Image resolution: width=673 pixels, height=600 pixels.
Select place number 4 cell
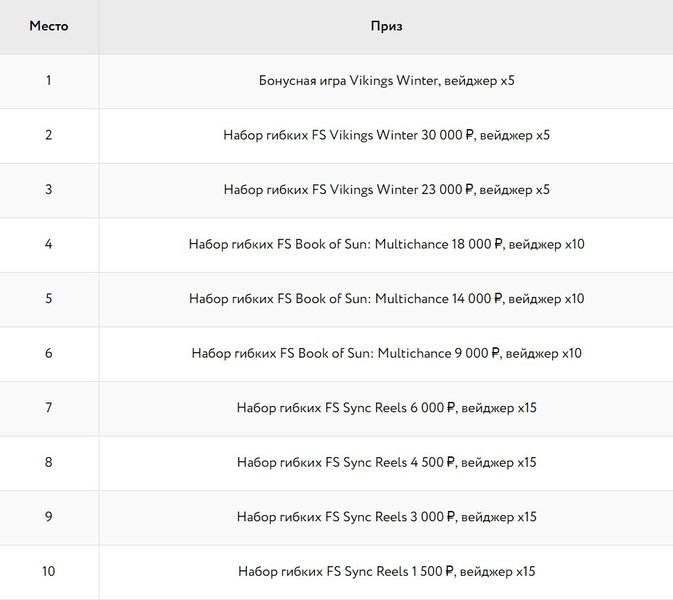point(48,244)
